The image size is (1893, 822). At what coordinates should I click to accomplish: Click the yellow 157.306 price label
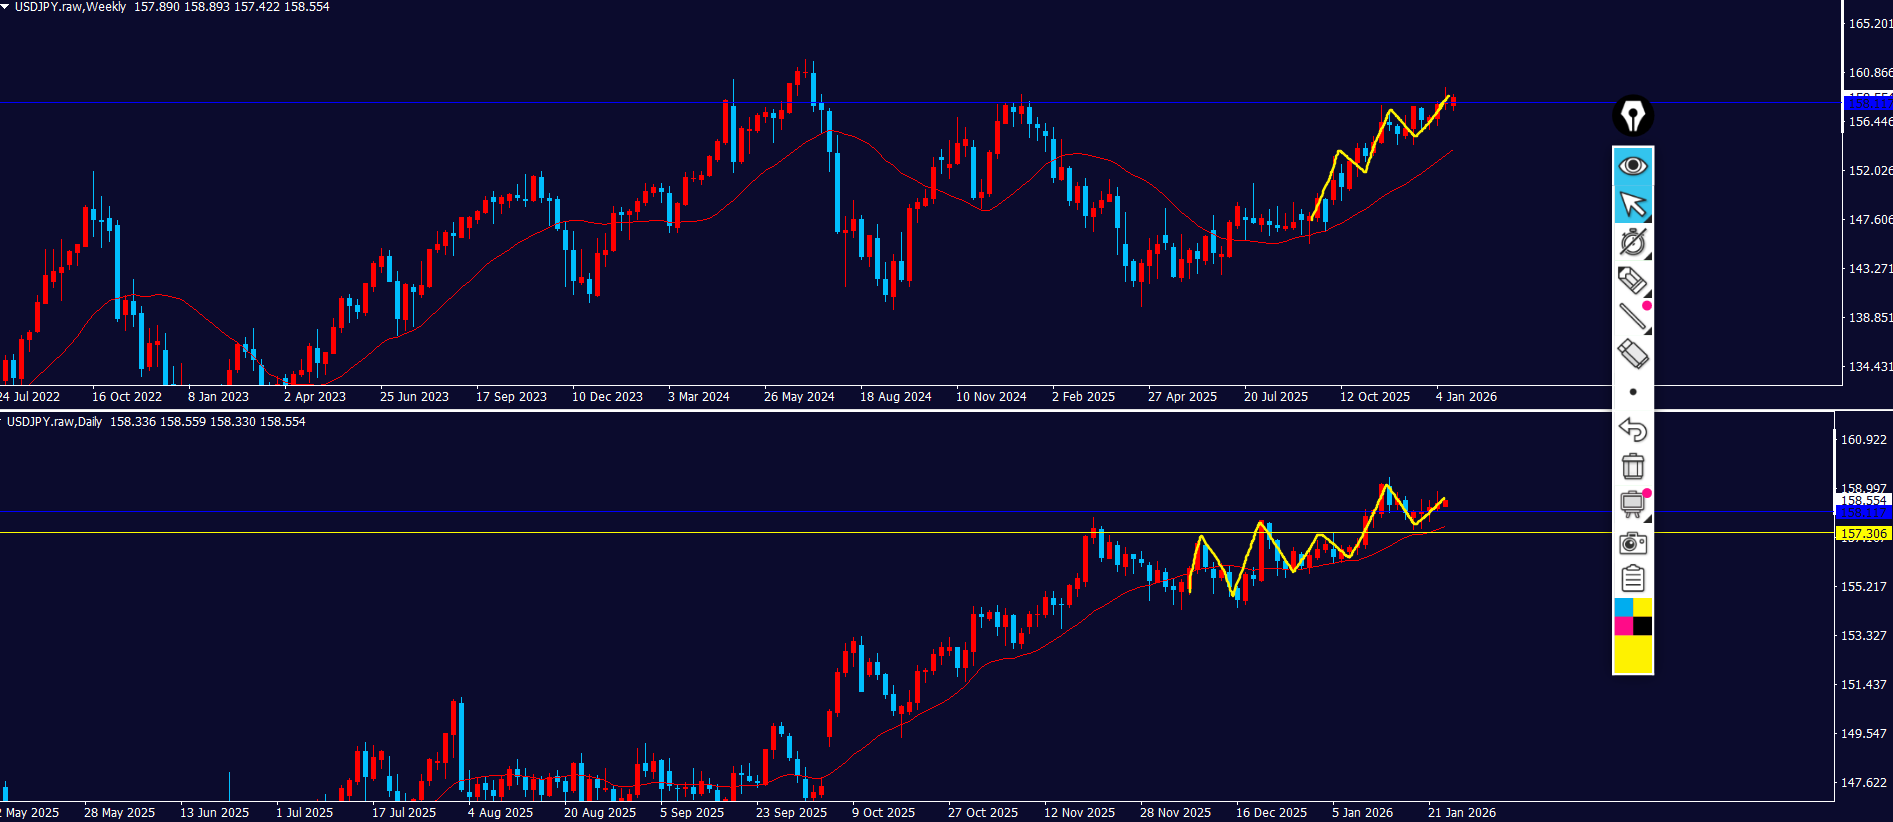1863,534
